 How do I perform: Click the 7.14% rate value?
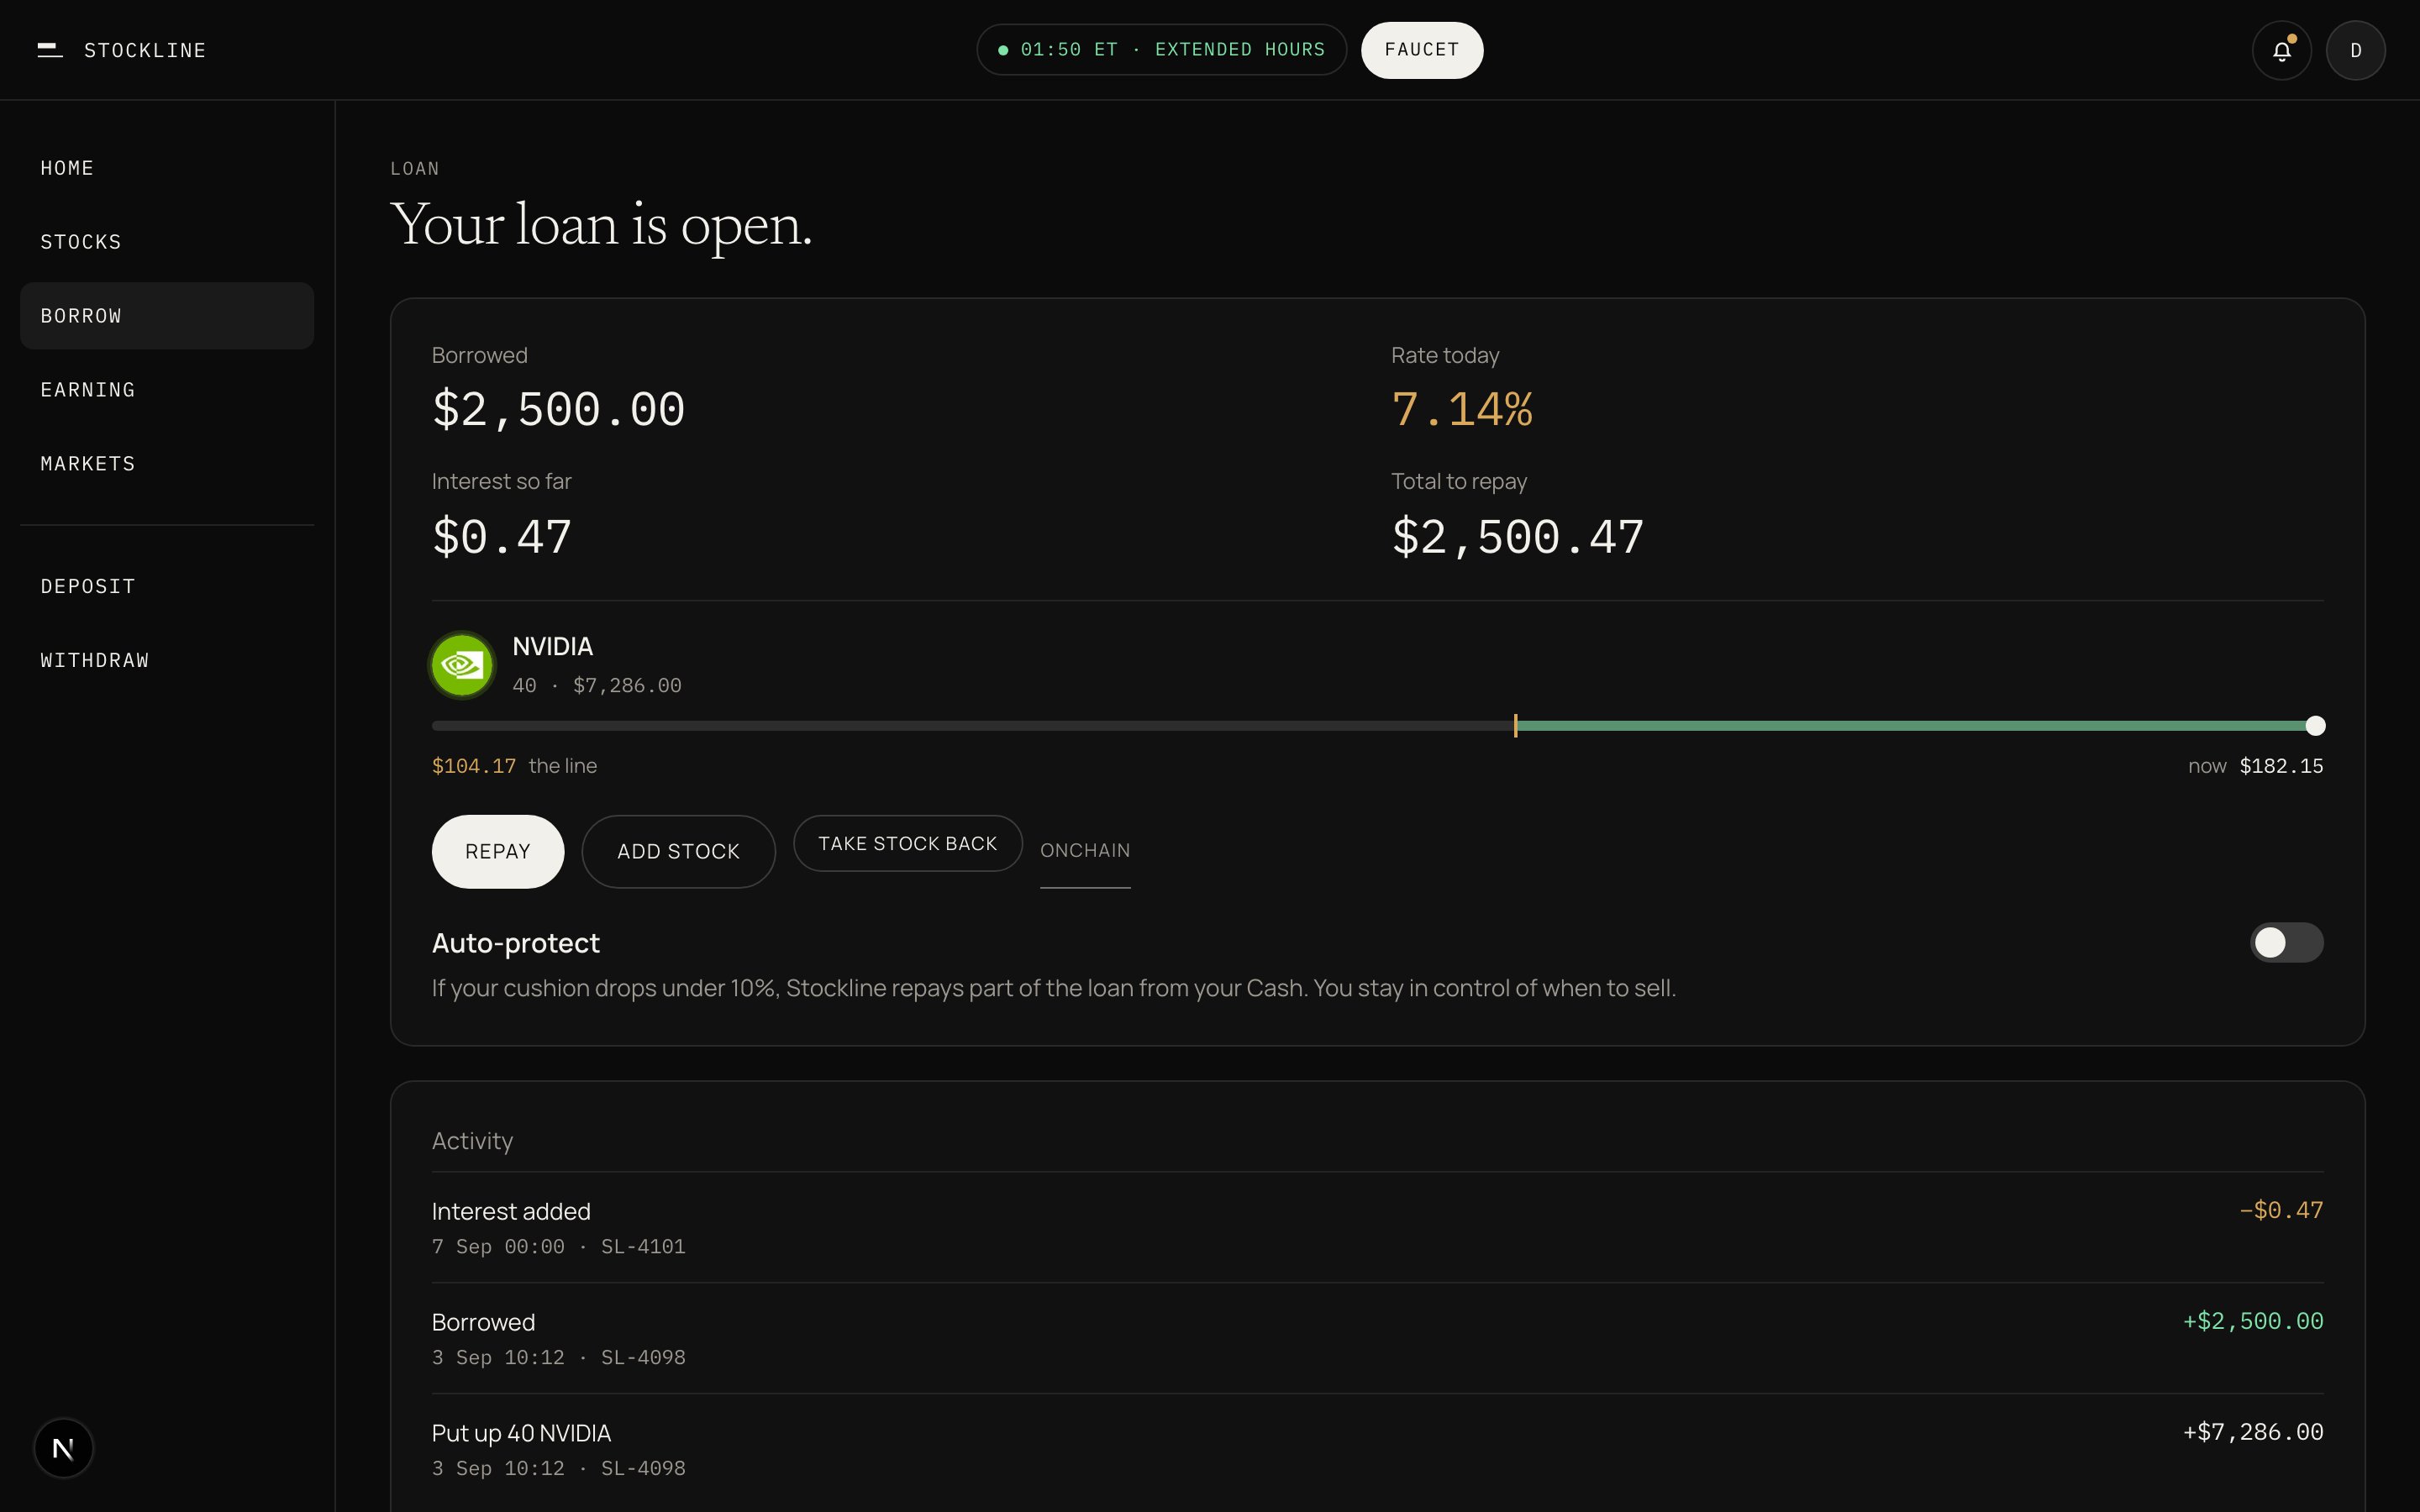(x=1461, y=409)
